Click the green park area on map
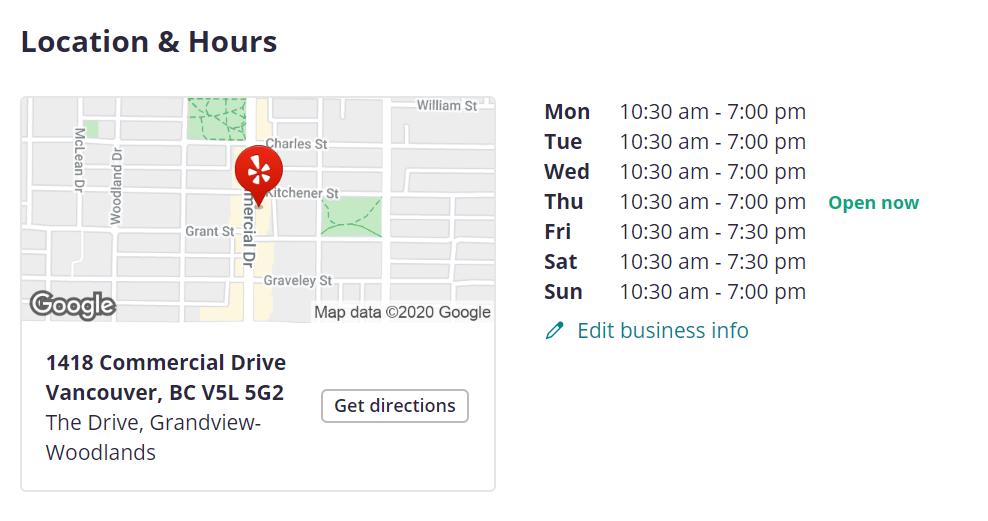 point(350,215)
